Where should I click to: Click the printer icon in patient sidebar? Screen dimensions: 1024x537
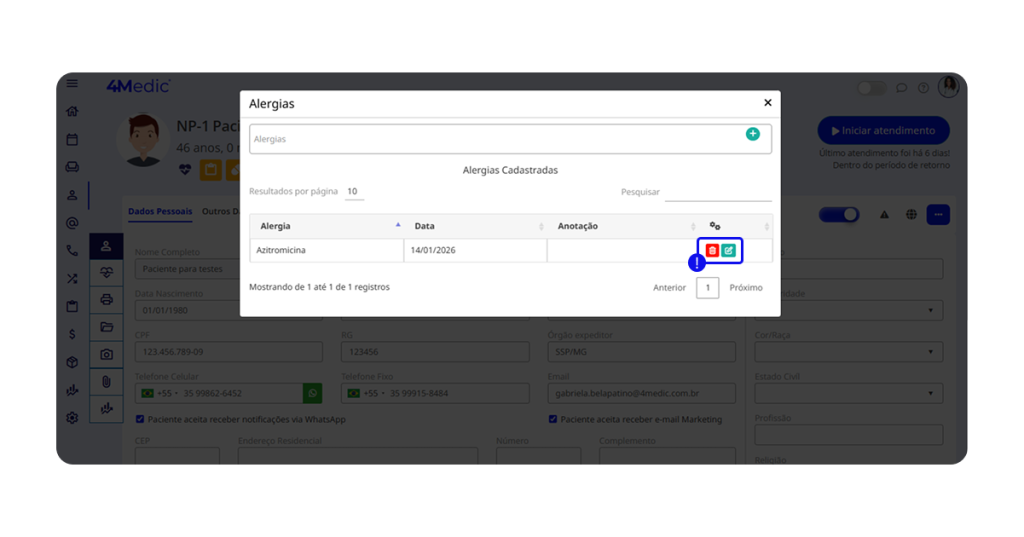pyautogui.click(x=106, y=299)
